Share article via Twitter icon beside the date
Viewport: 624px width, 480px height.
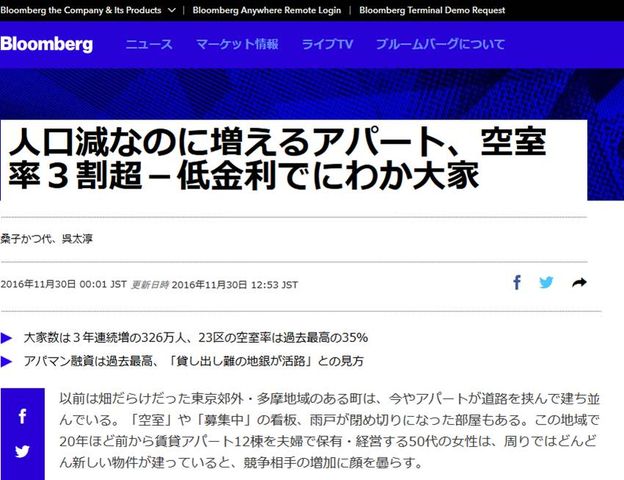[x=546, y=283]
